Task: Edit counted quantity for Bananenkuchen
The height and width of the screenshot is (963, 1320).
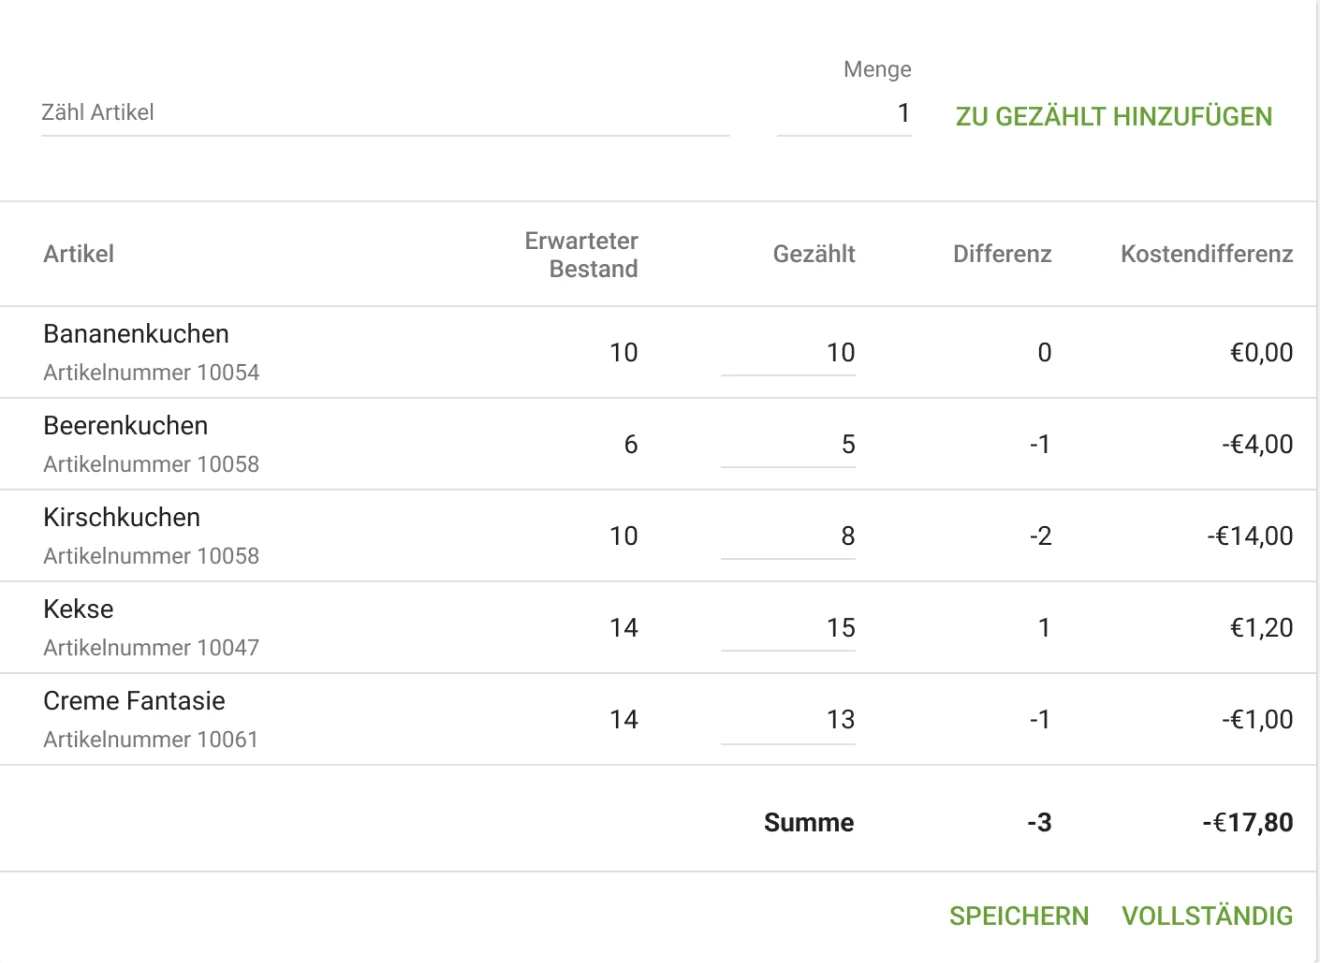Action: tap(789, 353)
